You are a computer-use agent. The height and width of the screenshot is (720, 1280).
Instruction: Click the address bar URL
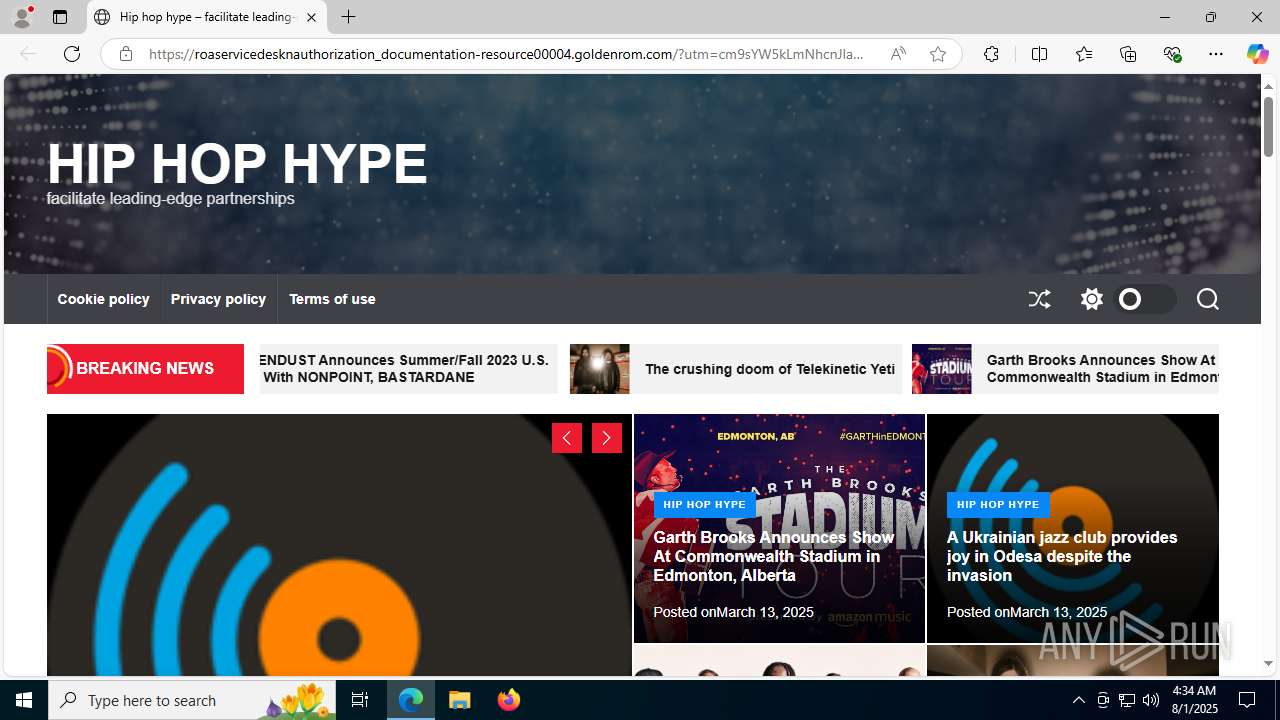click(506, 54)
